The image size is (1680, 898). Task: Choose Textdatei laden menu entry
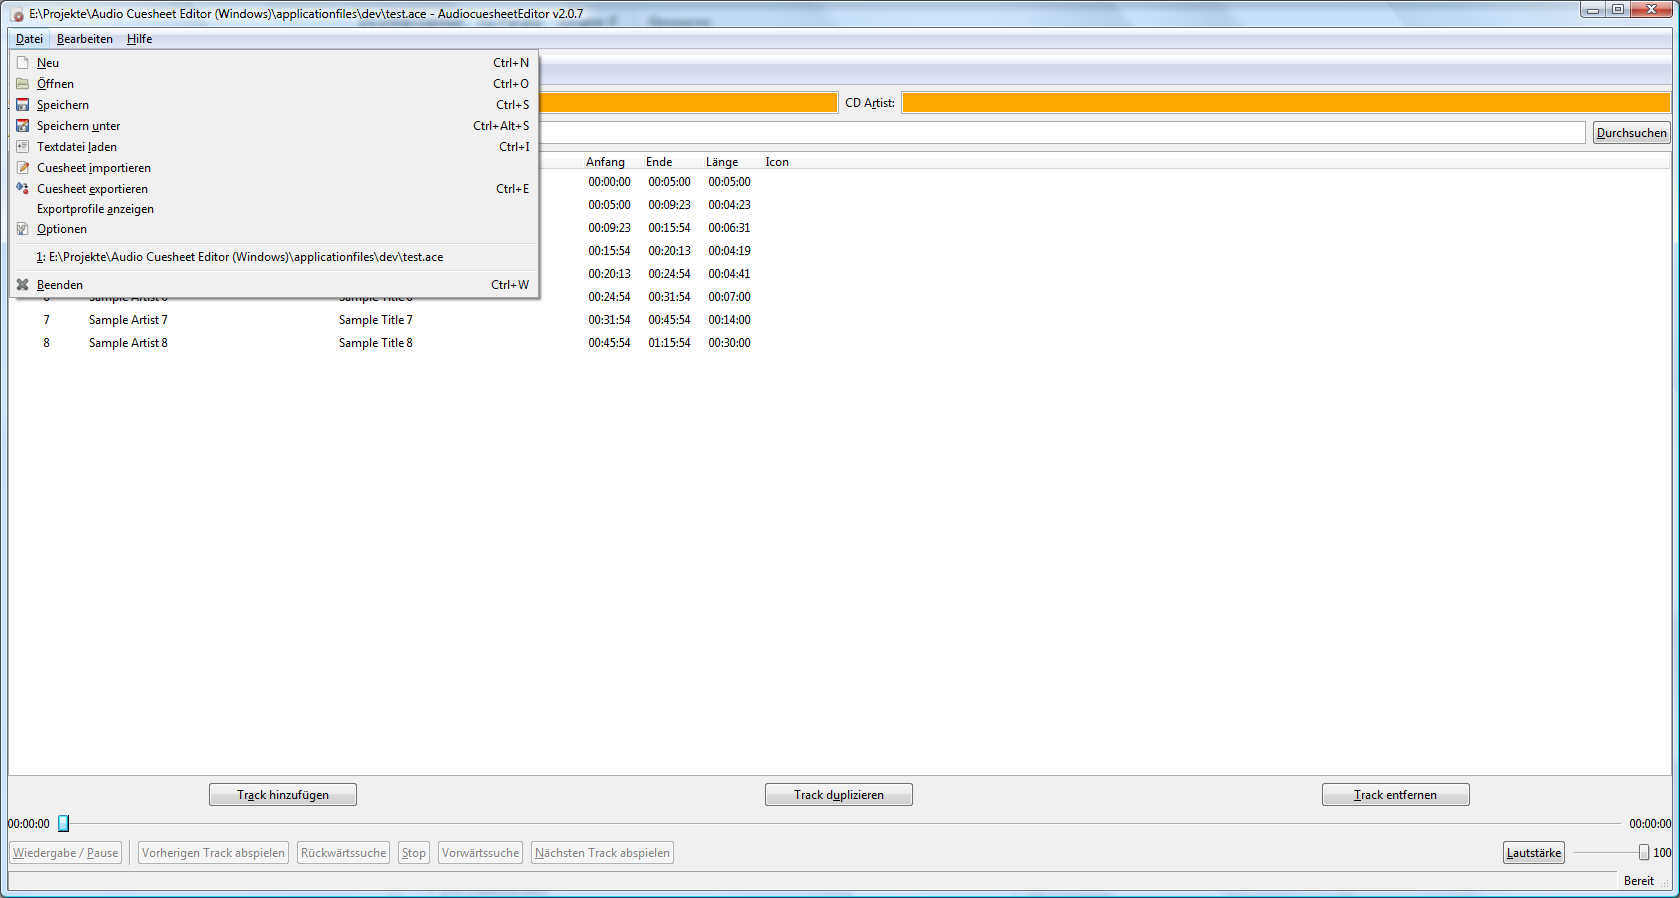coord(274,147)
